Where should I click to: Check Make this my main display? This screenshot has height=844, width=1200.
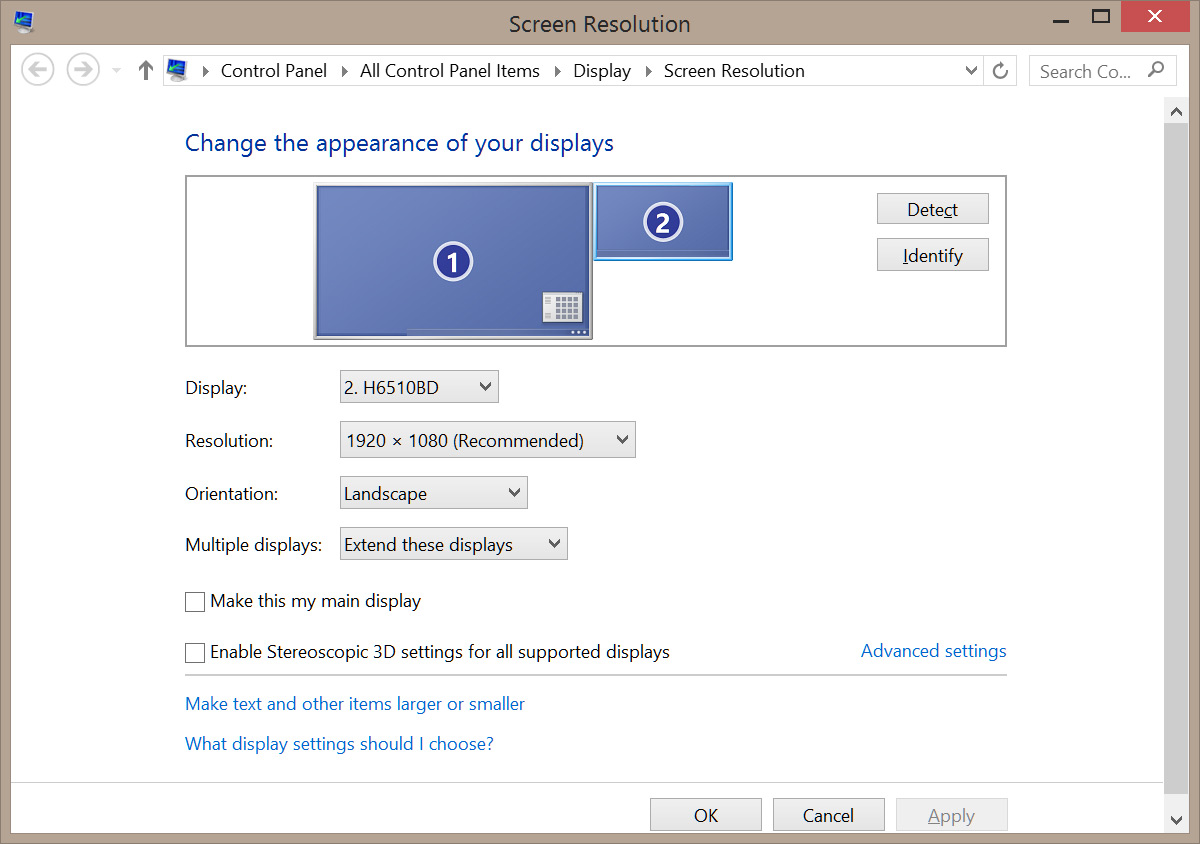click(195, 602)
